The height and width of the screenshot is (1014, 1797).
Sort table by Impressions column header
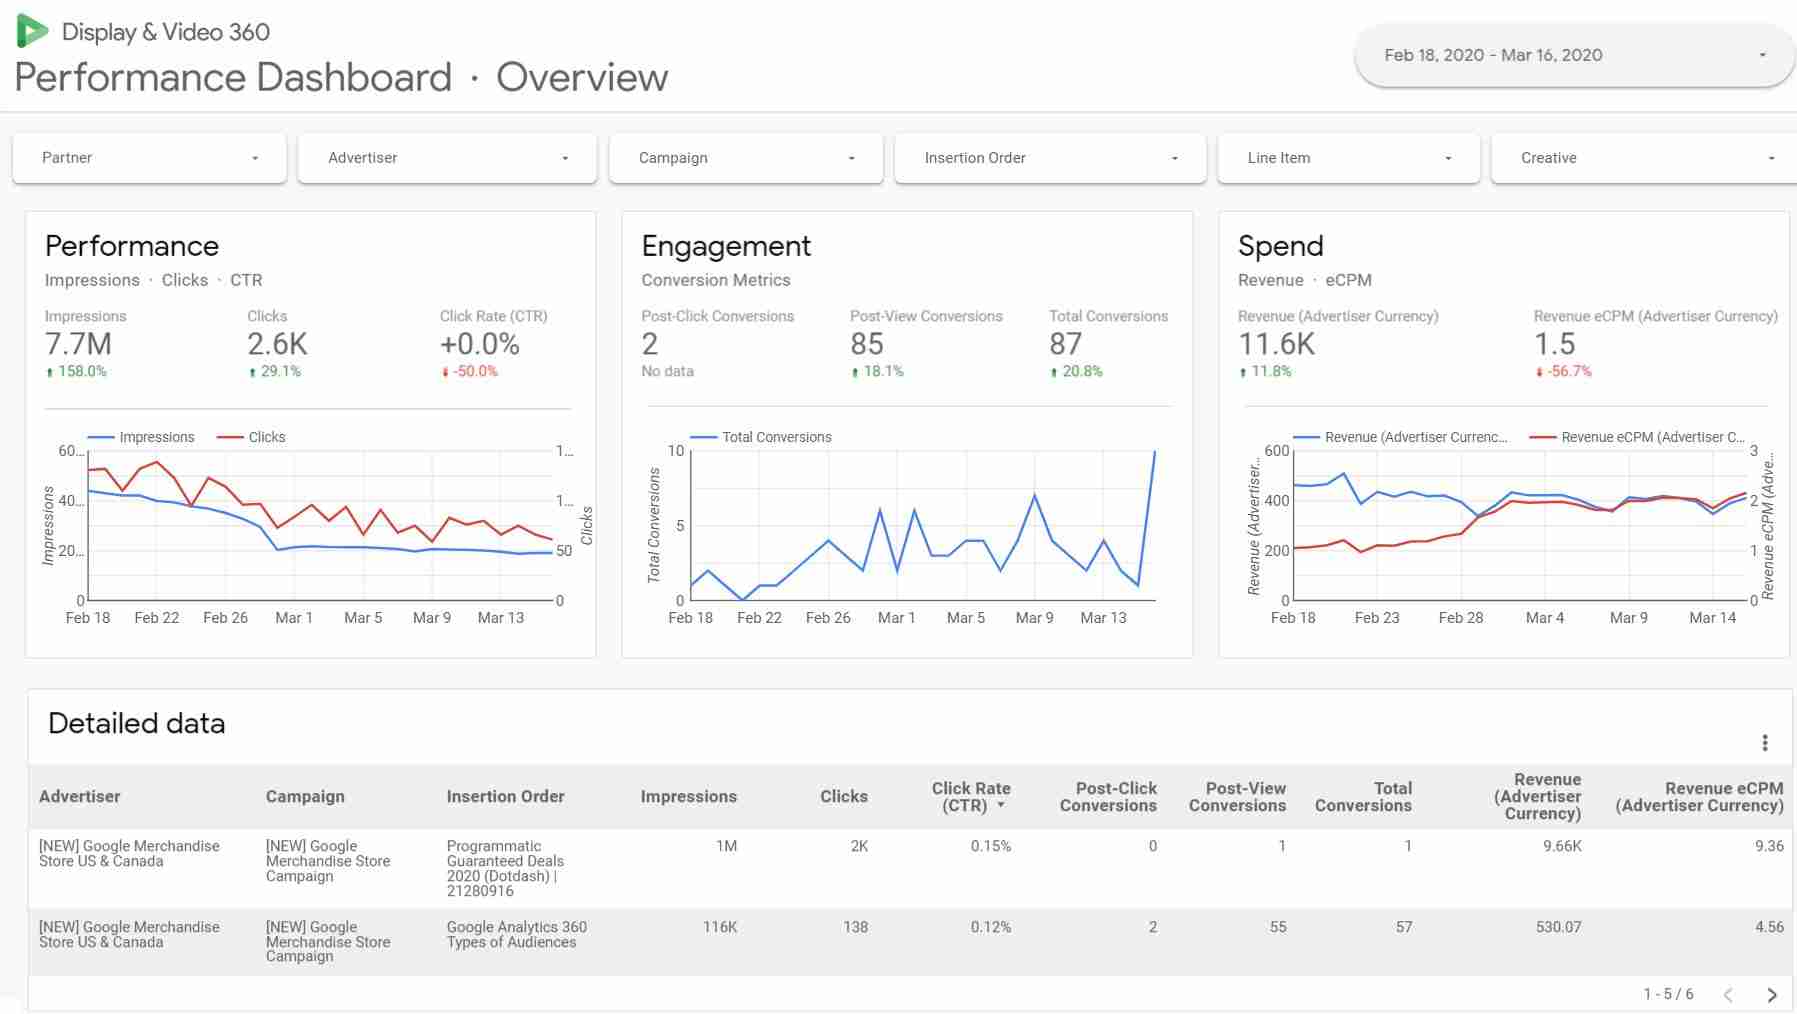point(688,797)
